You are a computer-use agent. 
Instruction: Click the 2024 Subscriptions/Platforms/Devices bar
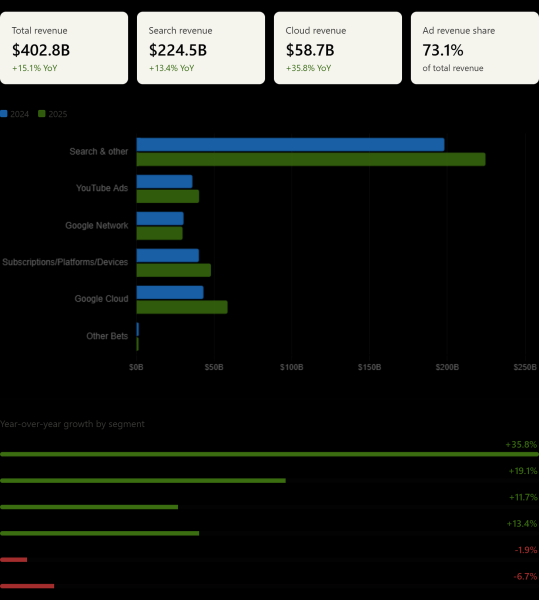(168, 256)
